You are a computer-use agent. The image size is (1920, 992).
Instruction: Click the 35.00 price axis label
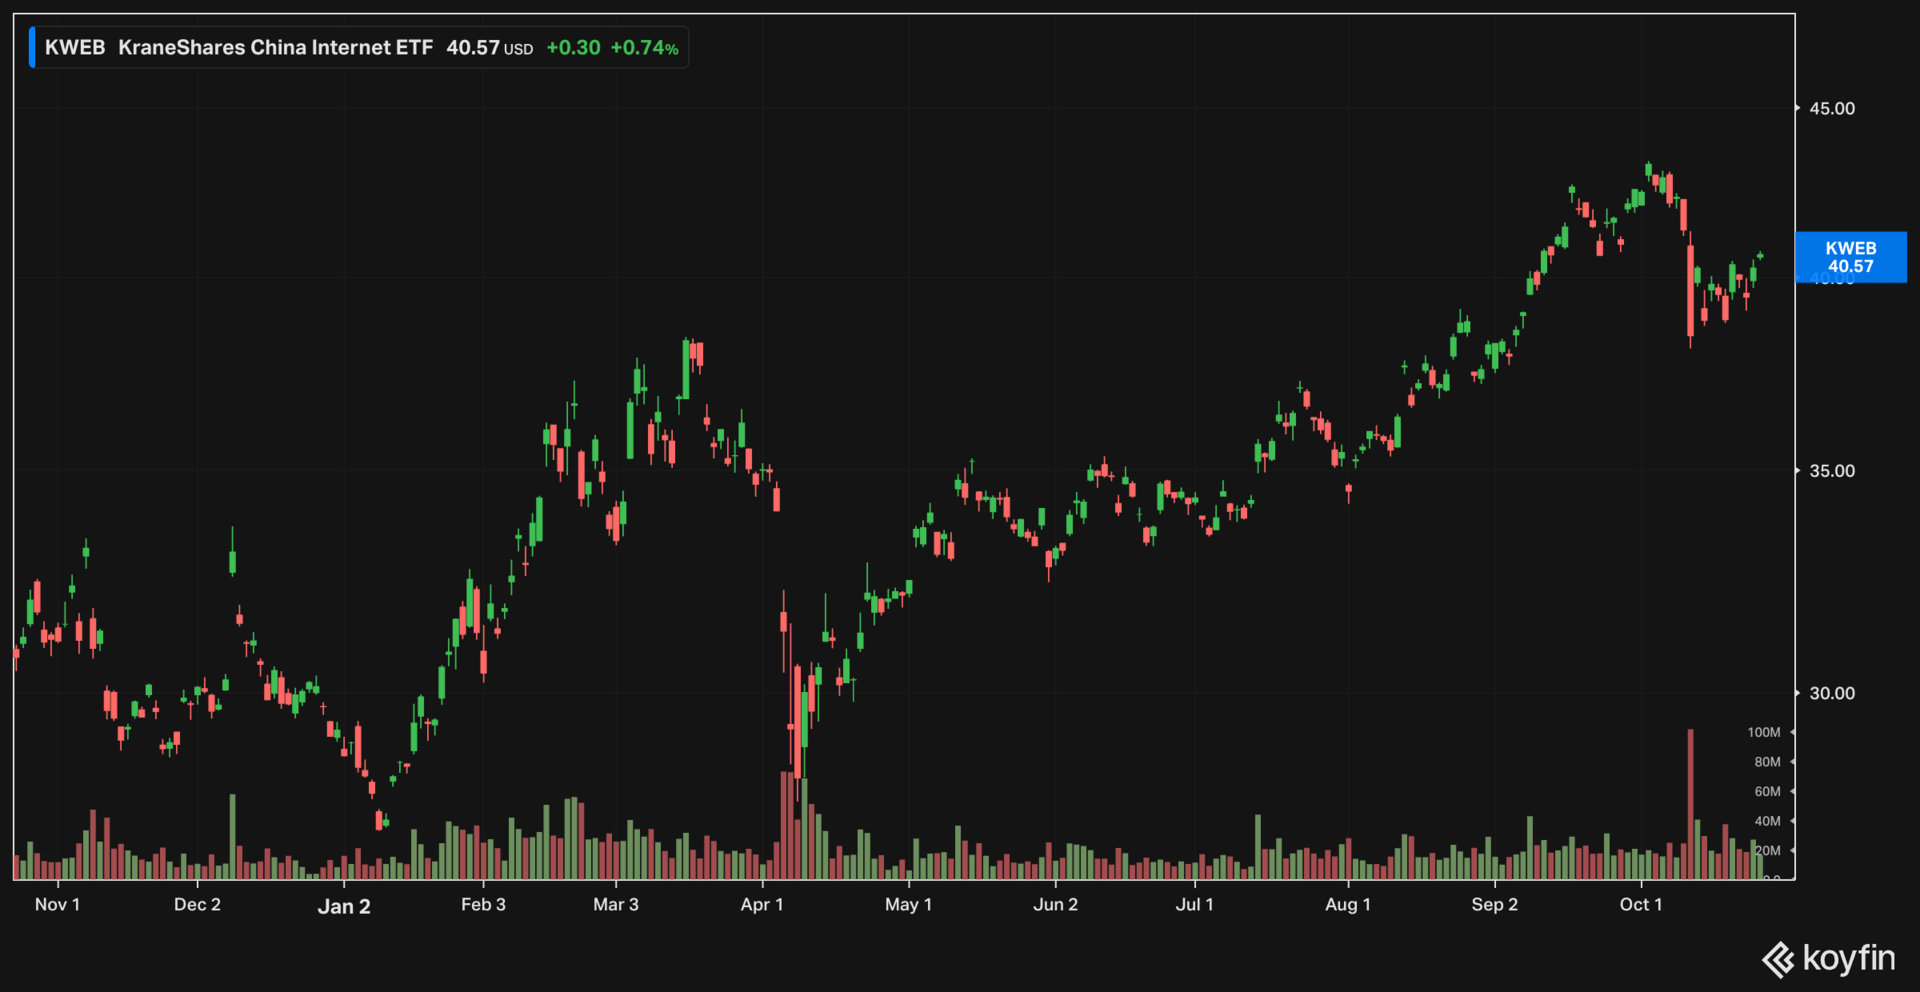tap(1832, 471)
